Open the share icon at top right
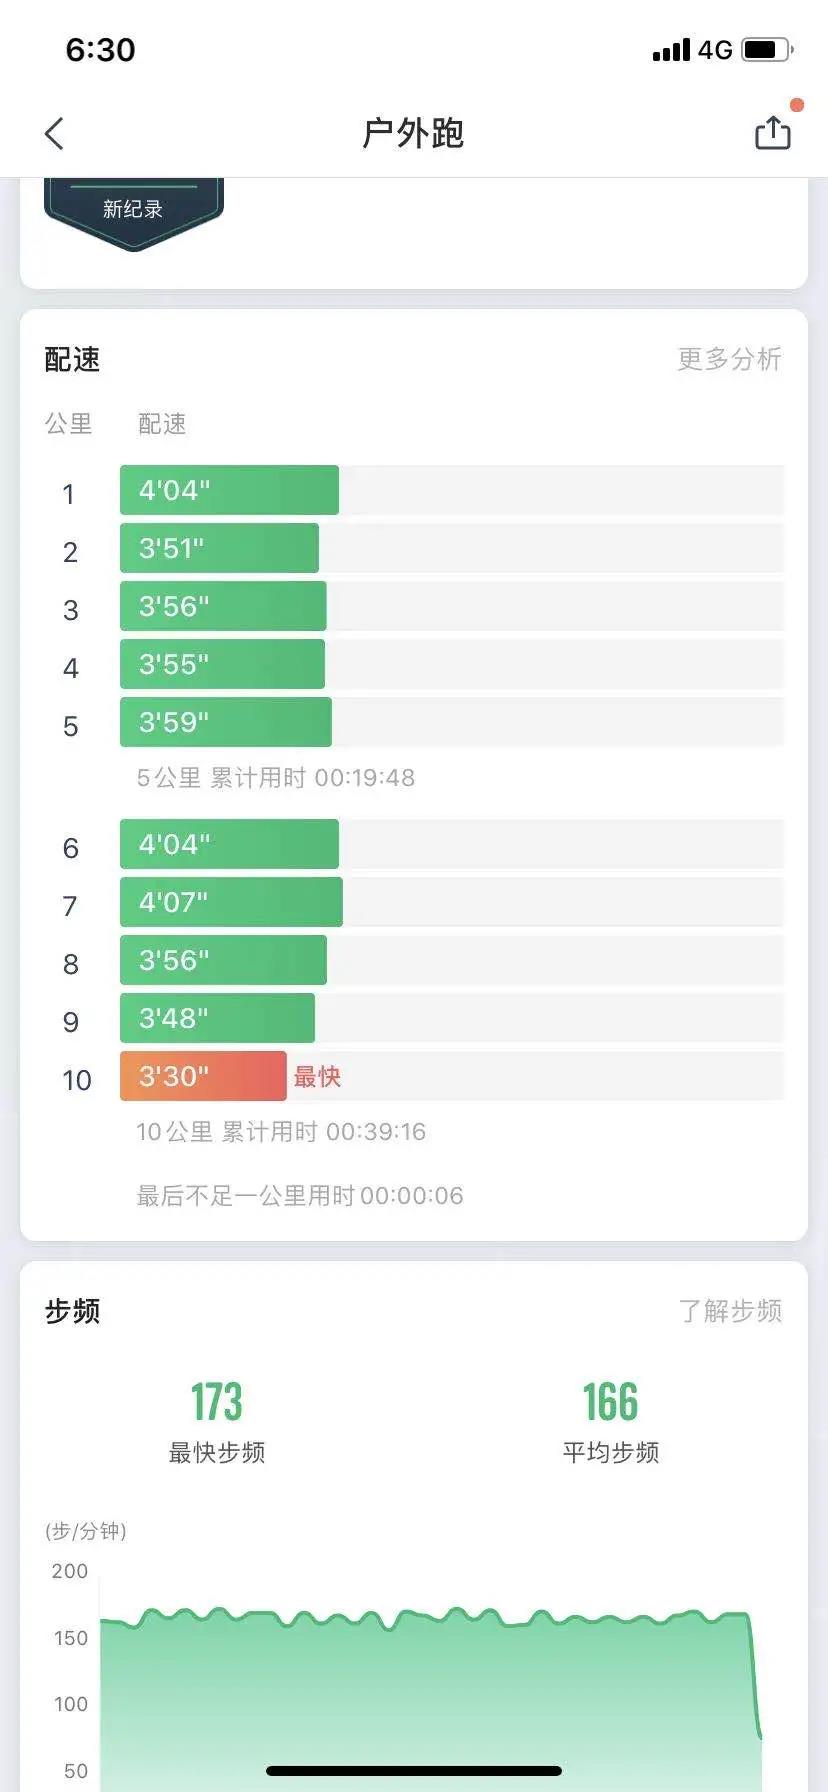 (772, 132)
